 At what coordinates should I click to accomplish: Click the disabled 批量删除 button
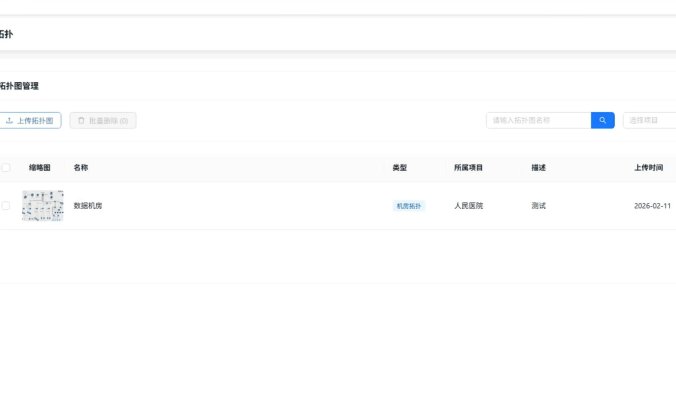coord(103,121)
